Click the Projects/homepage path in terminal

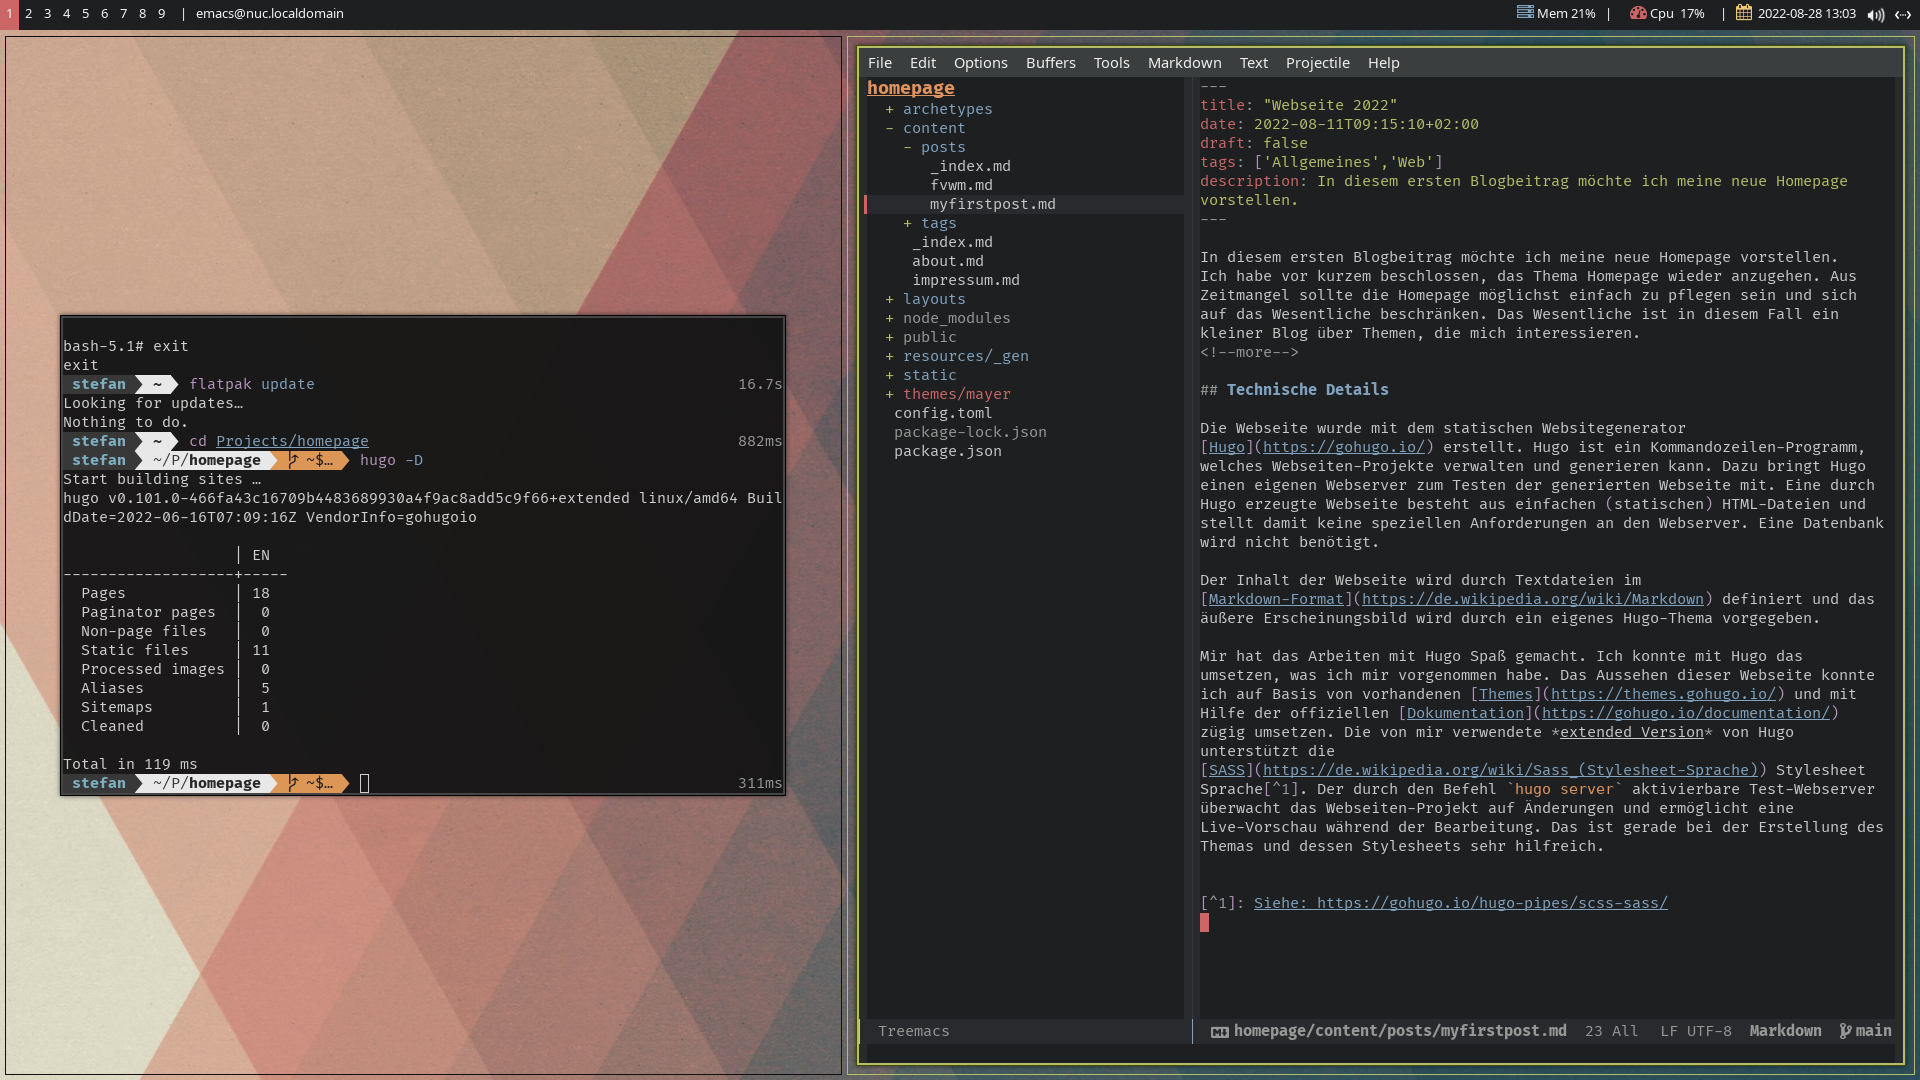(x=292, y=441)
